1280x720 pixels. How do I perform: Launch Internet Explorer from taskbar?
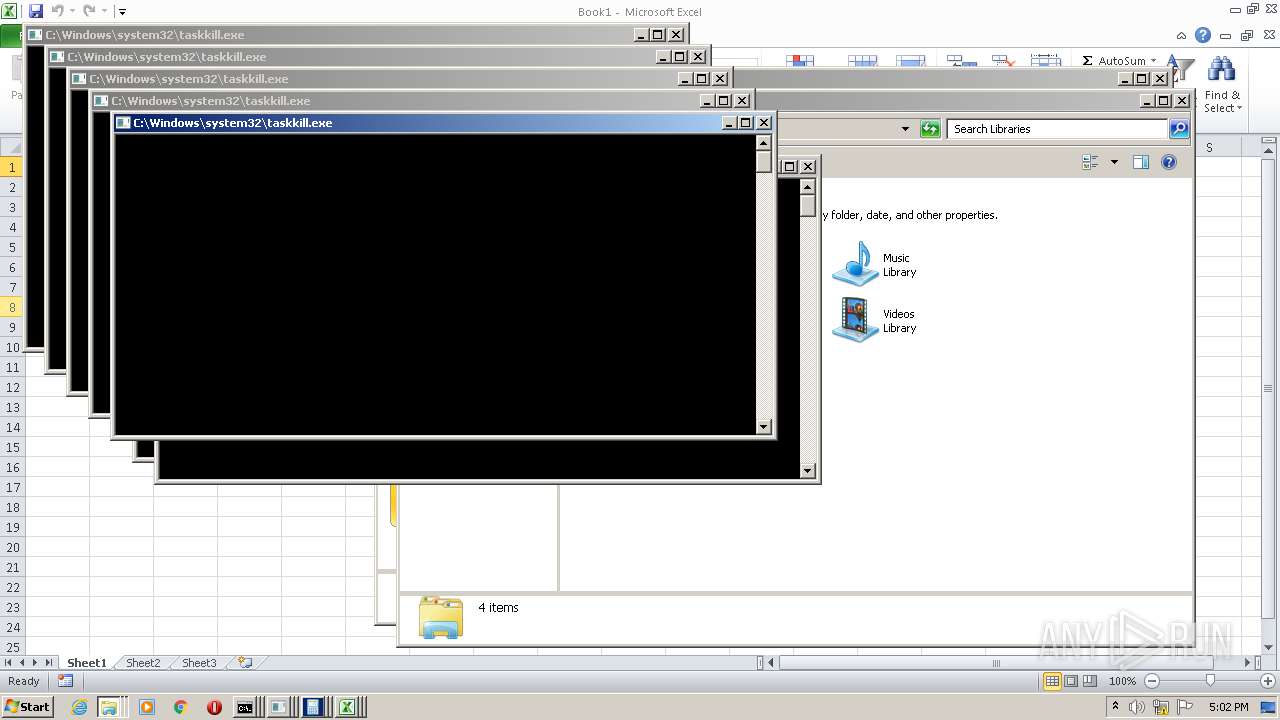click(80, 707)
